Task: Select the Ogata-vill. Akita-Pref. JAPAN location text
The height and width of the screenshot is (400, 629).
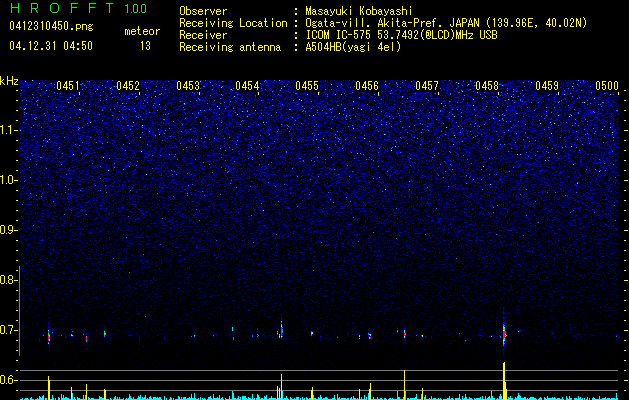Action: 446,23
